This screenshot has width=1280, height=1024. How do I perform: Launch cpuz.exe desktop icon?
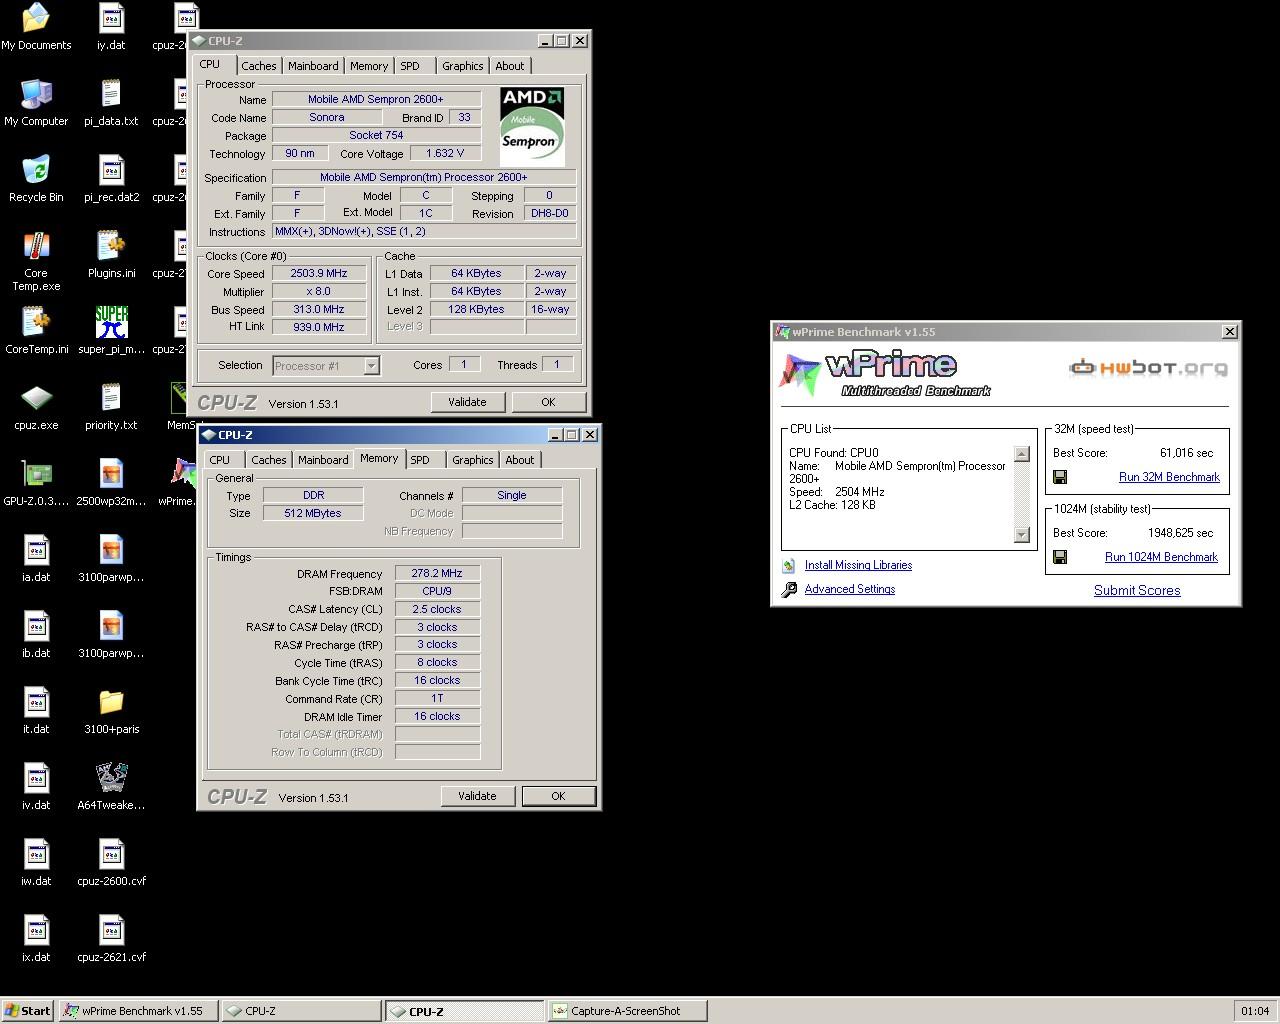[36, 406]
